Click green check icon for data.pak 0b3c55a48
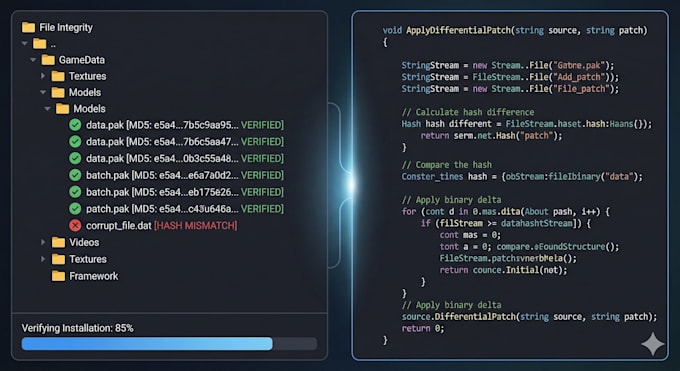 pos(75,158)
